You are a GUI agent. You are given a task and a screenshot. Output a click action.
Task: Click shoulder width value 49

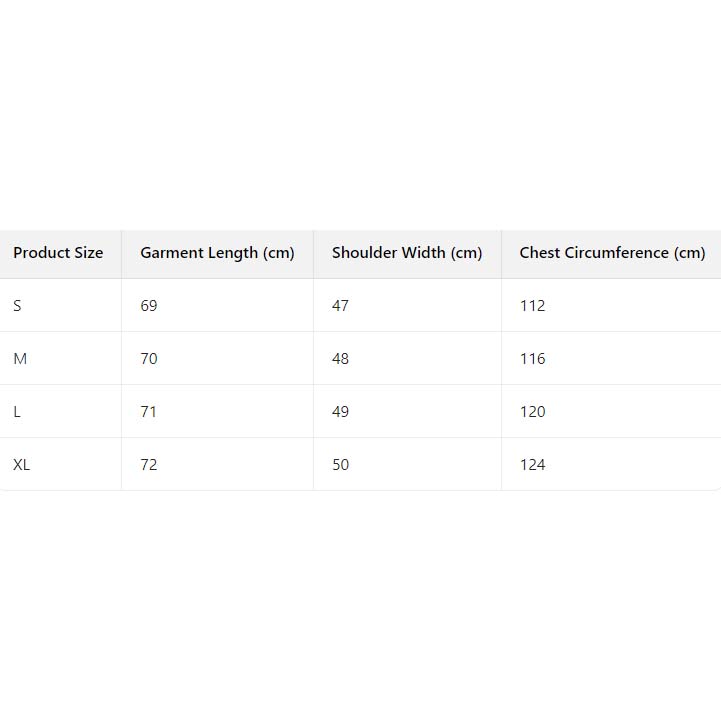pyautogui.click(x=341, y=412)
